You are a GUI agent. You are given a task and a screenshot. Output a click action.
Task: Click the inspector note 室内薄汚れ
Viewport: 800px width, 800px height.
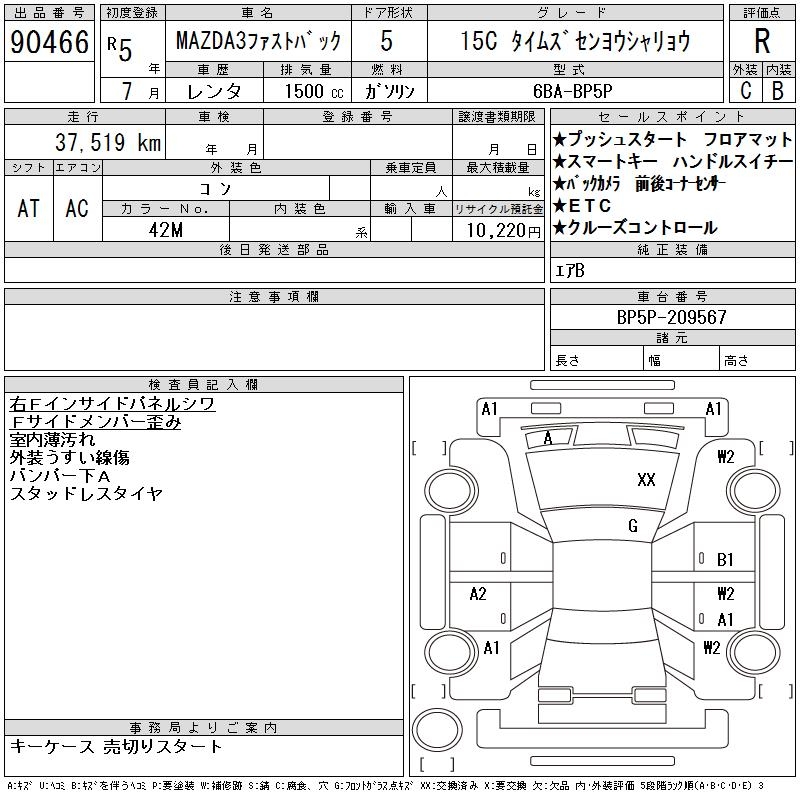tap(52, 439)
